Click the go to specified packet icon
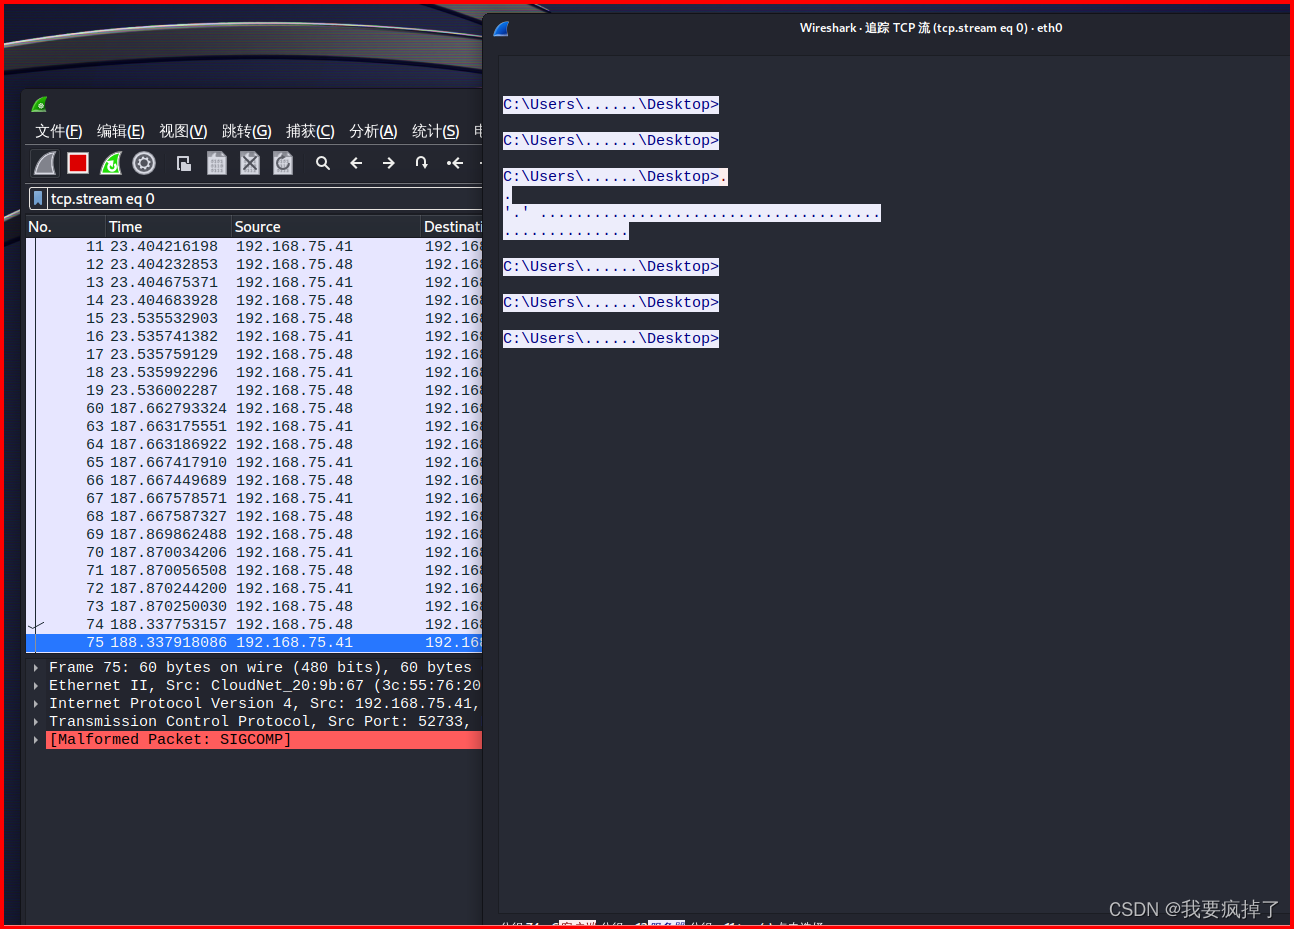The height and width of the screenshot is (929, 1294). (422, 163)
